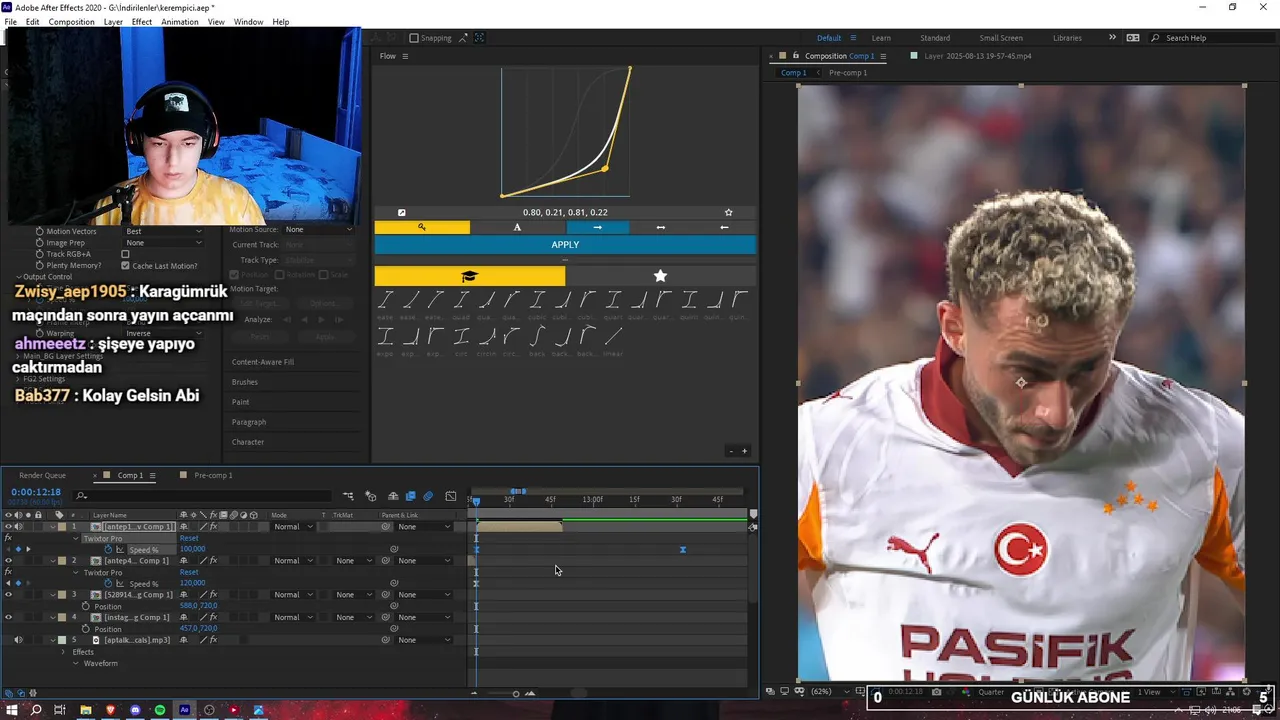Open Content-Aware Fill panel
The height and width of the screenshot is (720, 1280).
click(263, 362)
